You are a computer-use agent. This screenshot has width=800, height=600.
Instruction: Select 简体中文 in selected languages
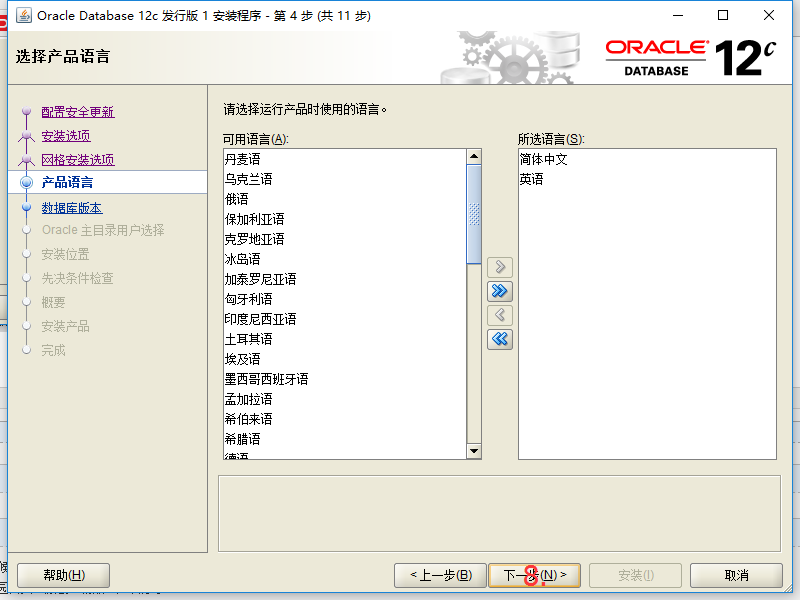click(x=647, y=159)
